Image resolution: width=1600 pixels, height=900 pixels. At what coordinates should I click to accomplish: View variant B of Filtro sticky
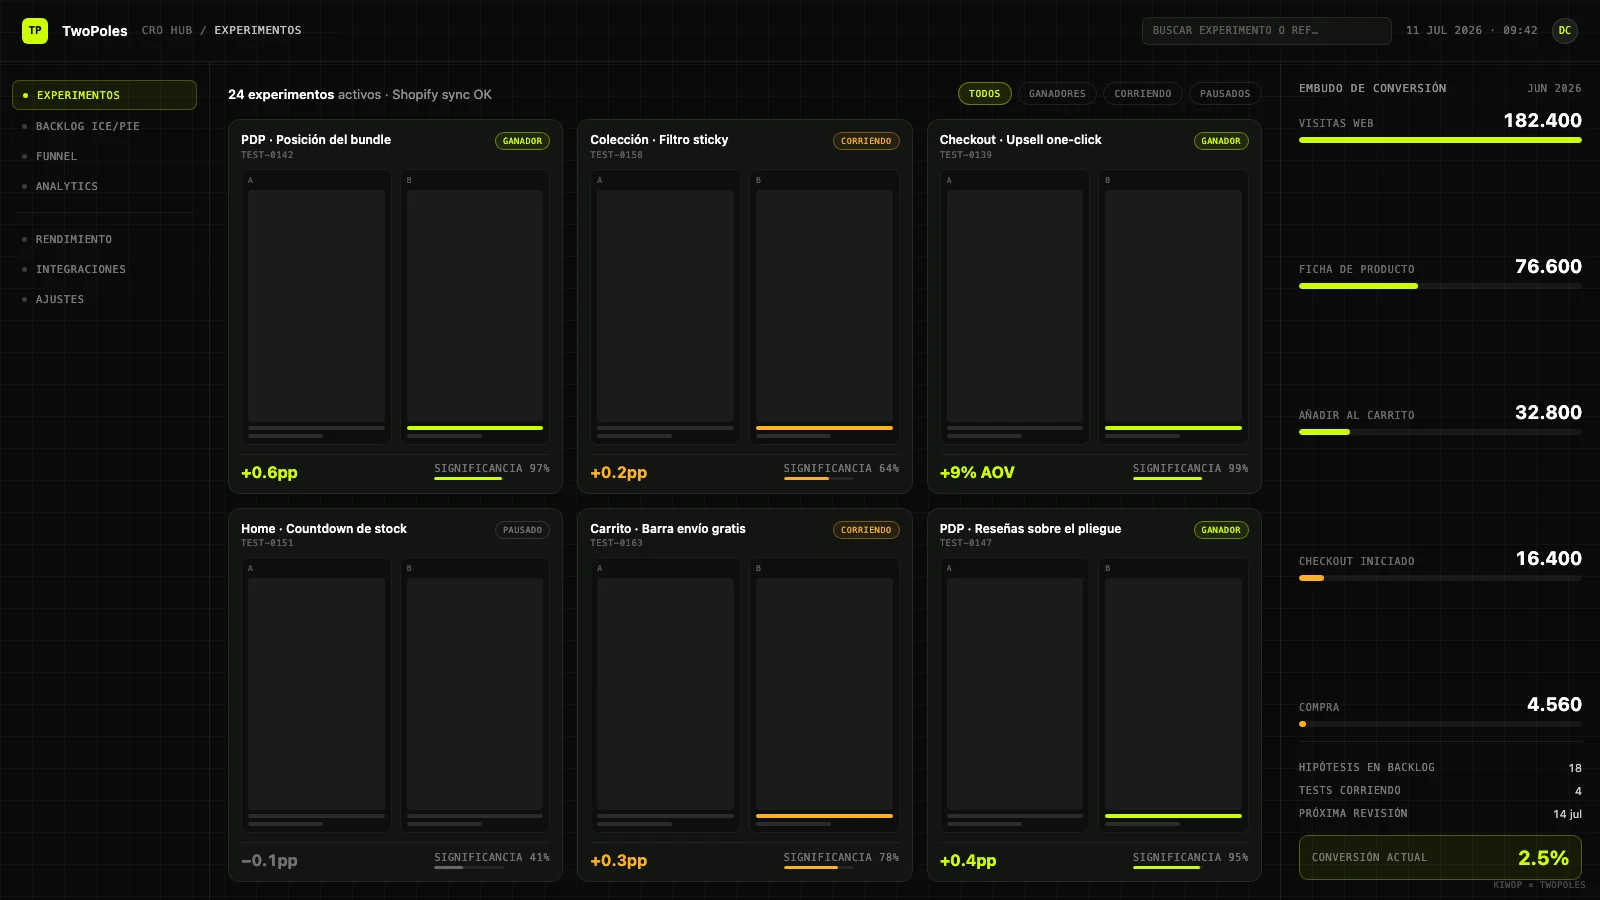click(x=824, y=307)
